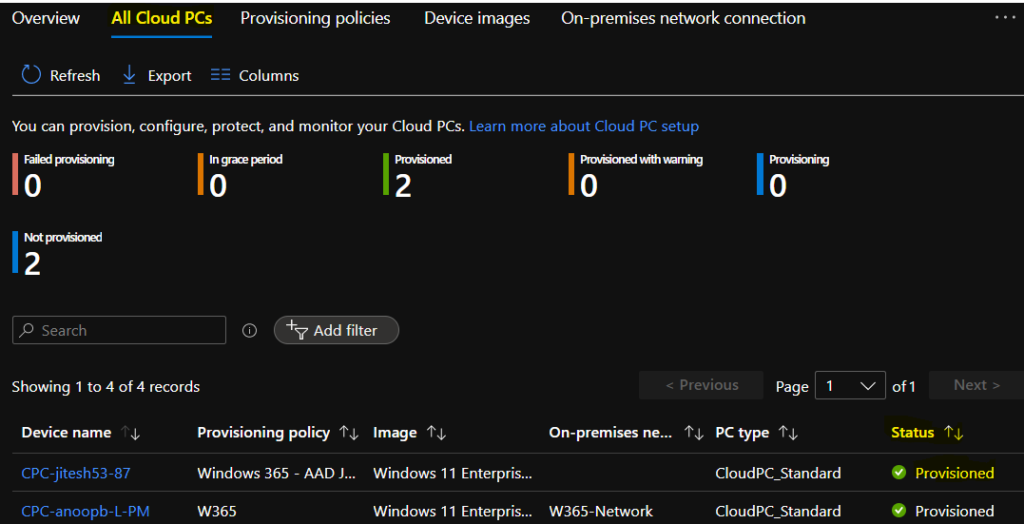This screenshot has width=1024, height=524.
Task: Filter by Failed provisioning count tile
Action: pos(63,175)
